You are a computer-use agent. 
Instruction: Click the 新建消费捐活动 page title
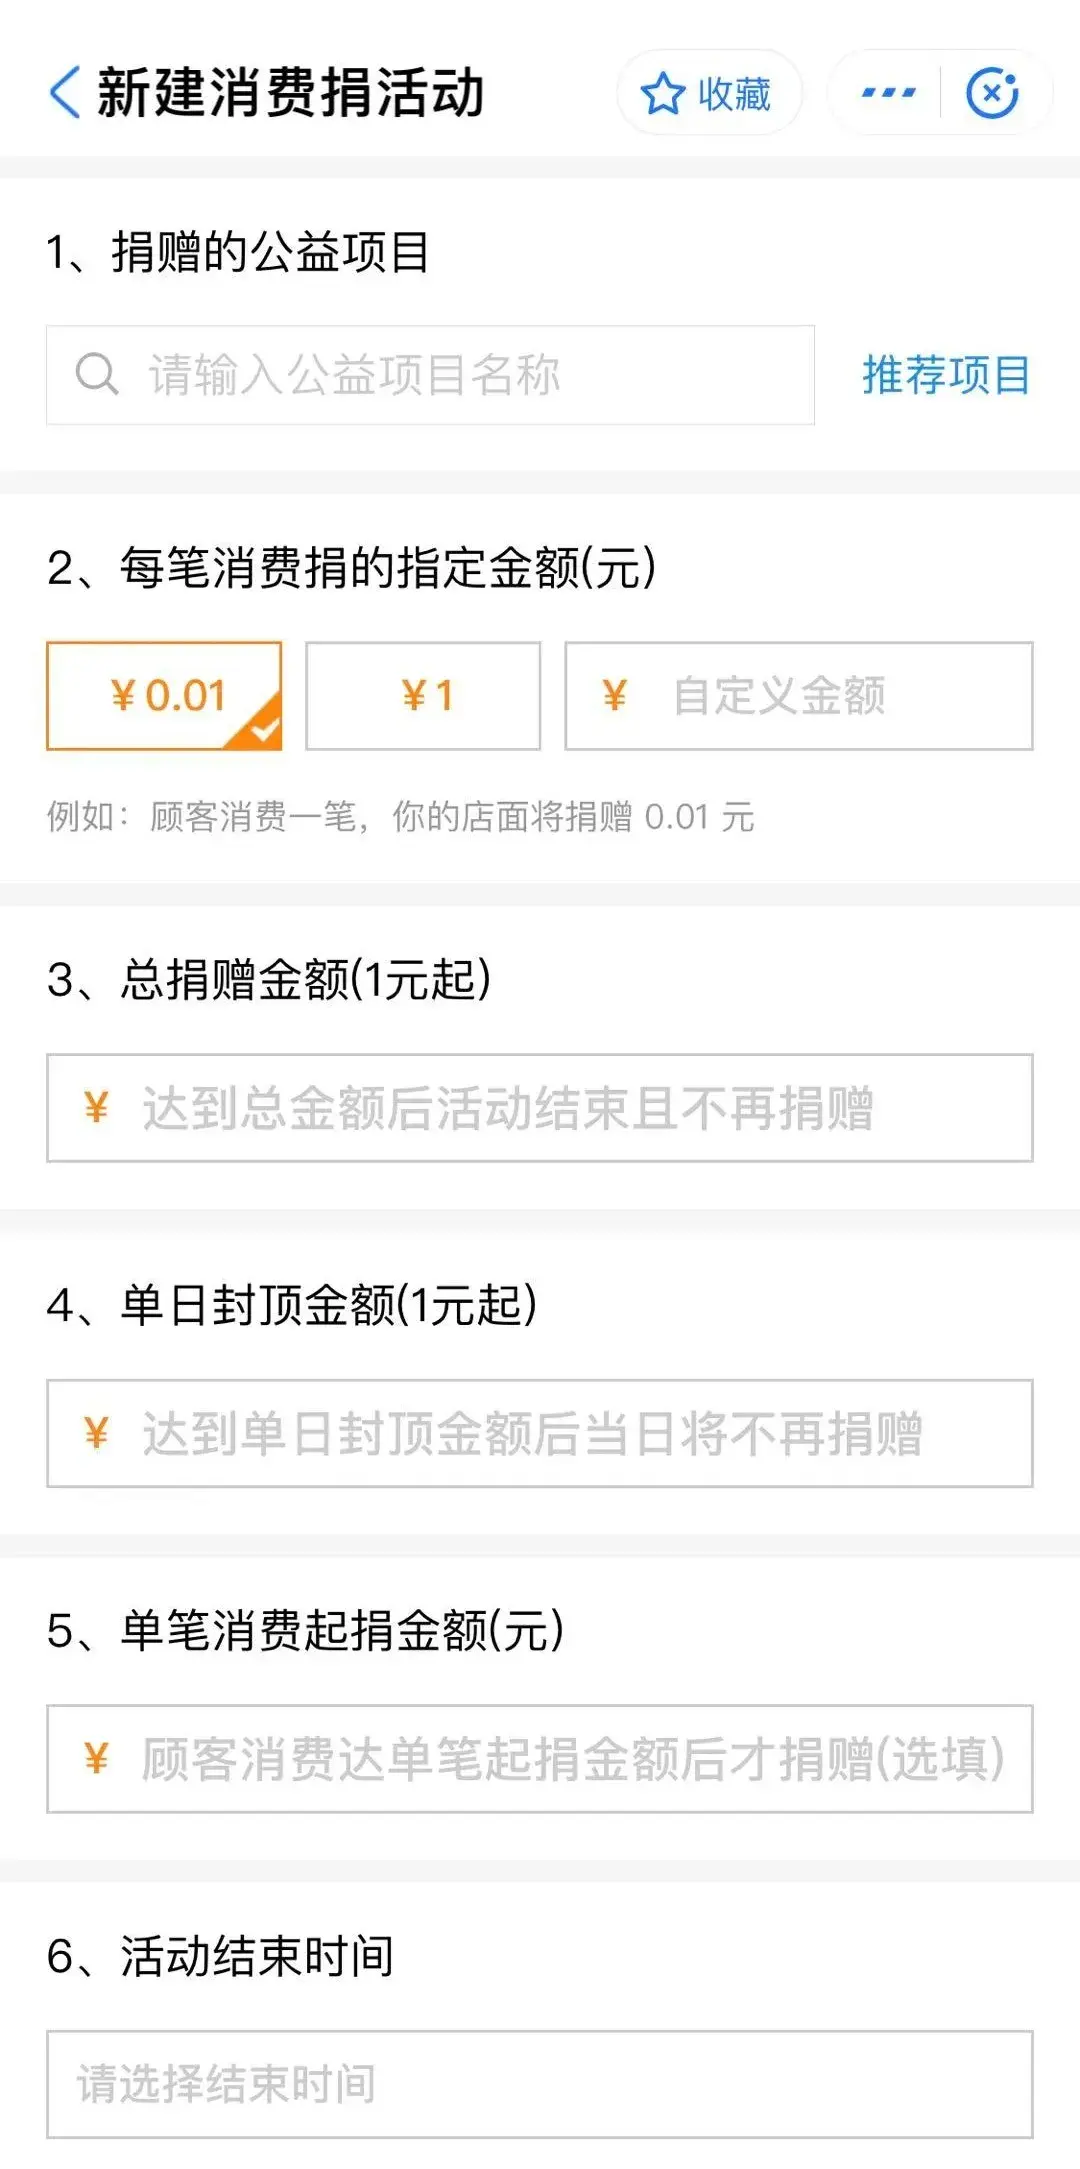[290, 93]
